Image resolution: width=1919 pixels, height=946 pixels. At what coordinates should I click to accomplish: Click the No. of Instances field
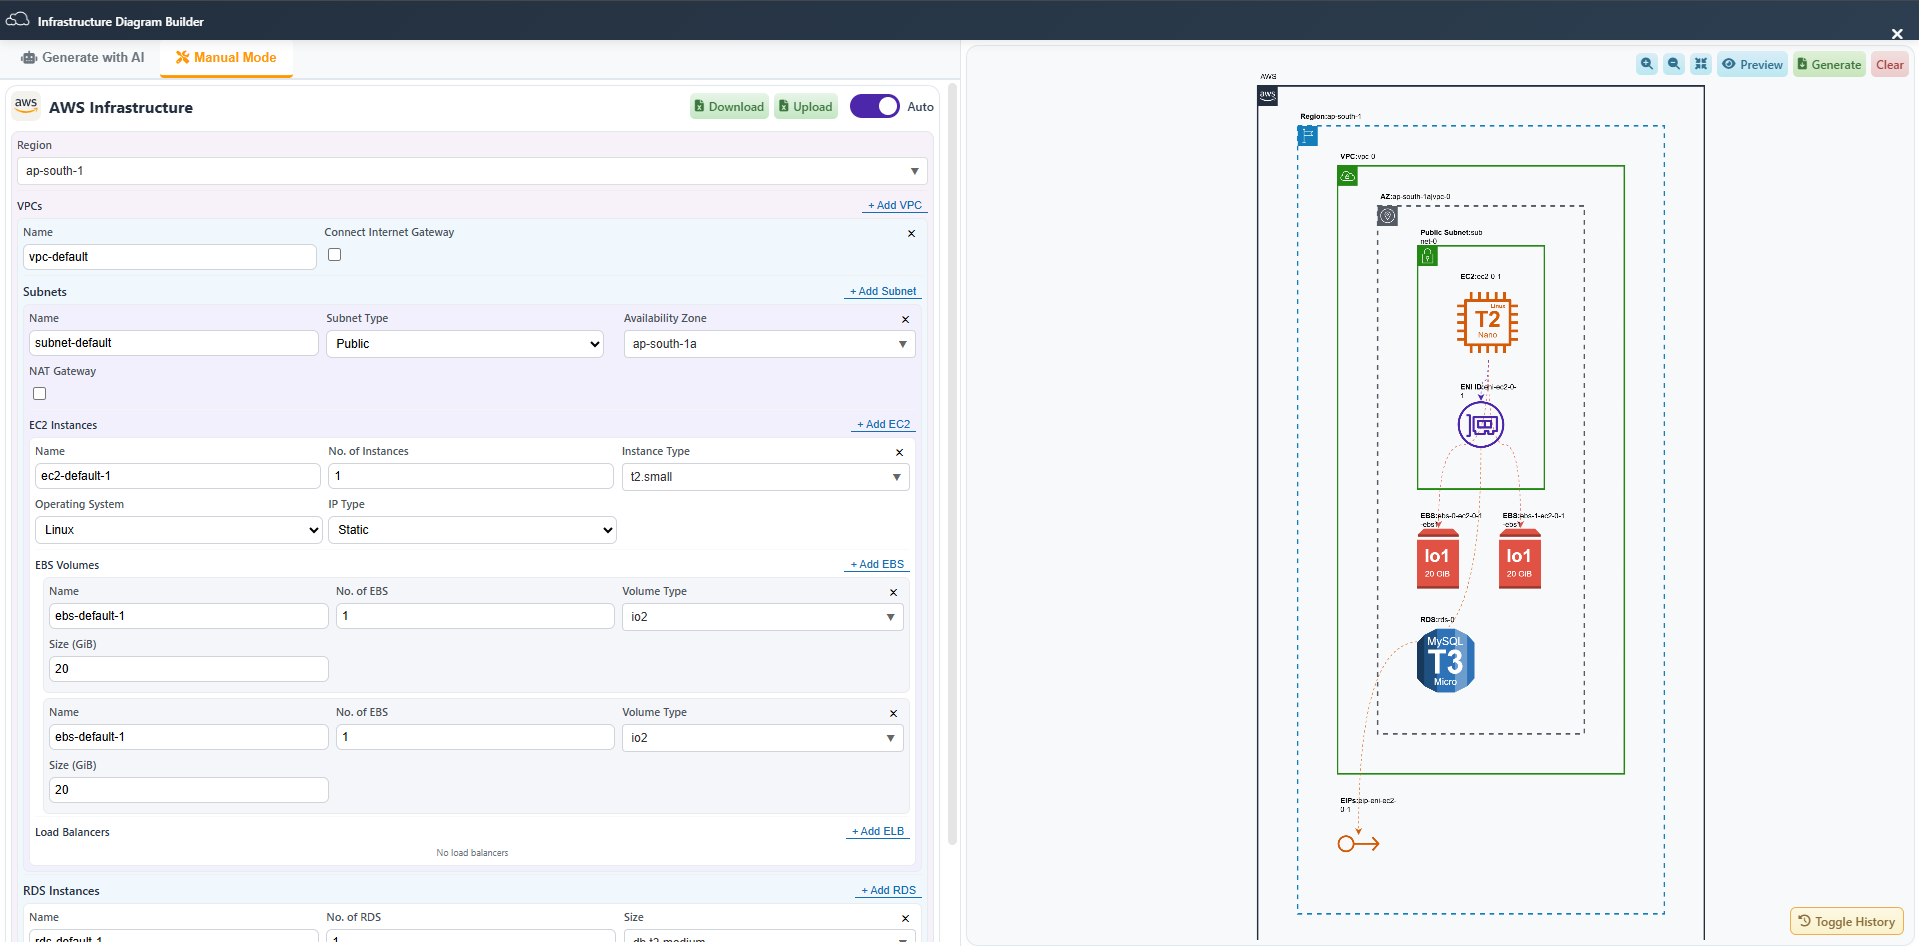(x=470, y=476)
